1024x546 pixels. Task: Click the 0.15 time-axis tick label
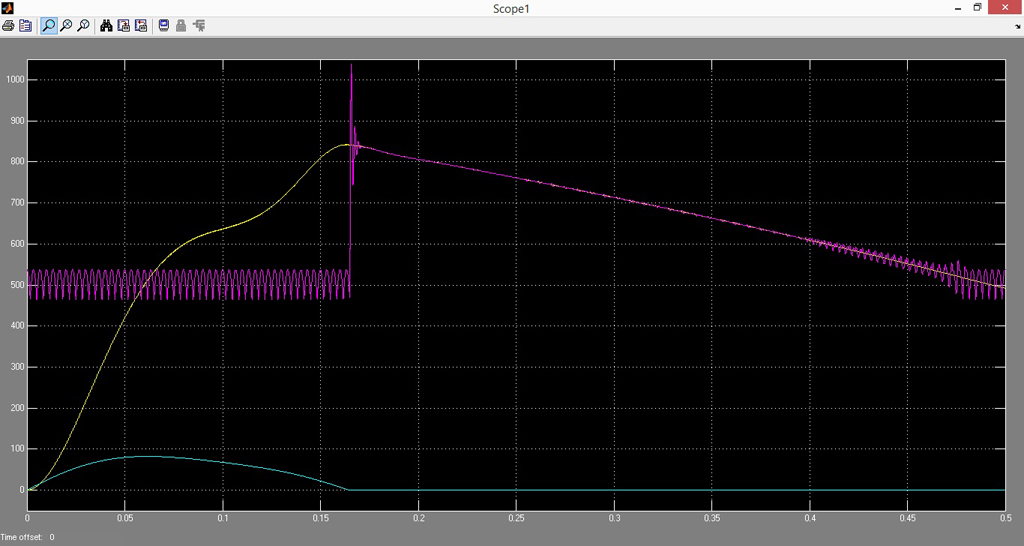pyautogui.click(x=321, y=519)
